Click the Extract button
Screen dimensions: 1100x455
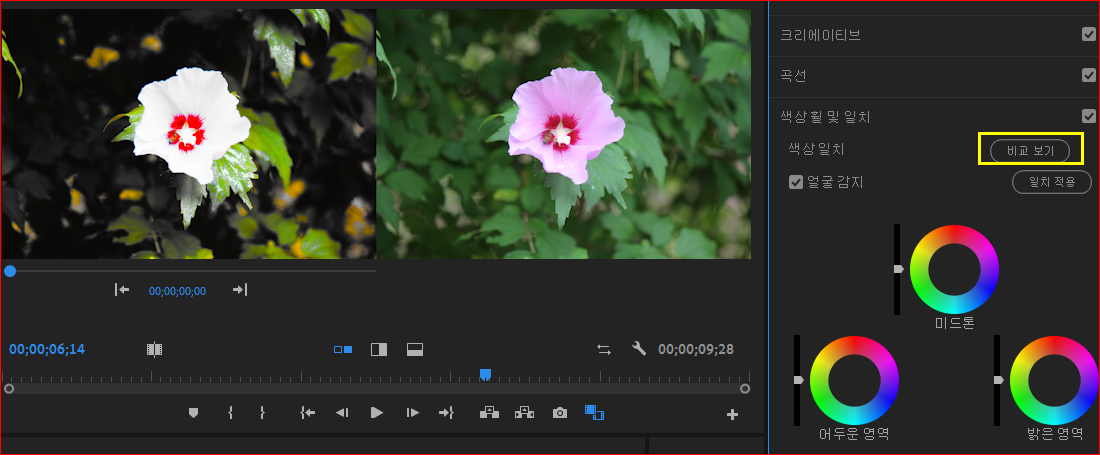(x=524, y=413)
